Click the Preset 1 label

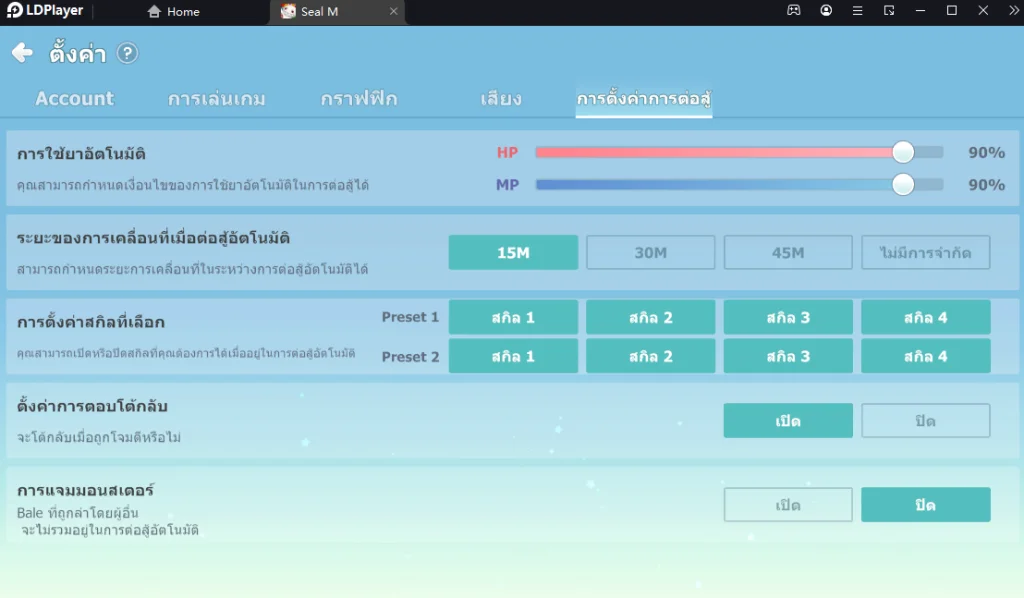point(410,317)
